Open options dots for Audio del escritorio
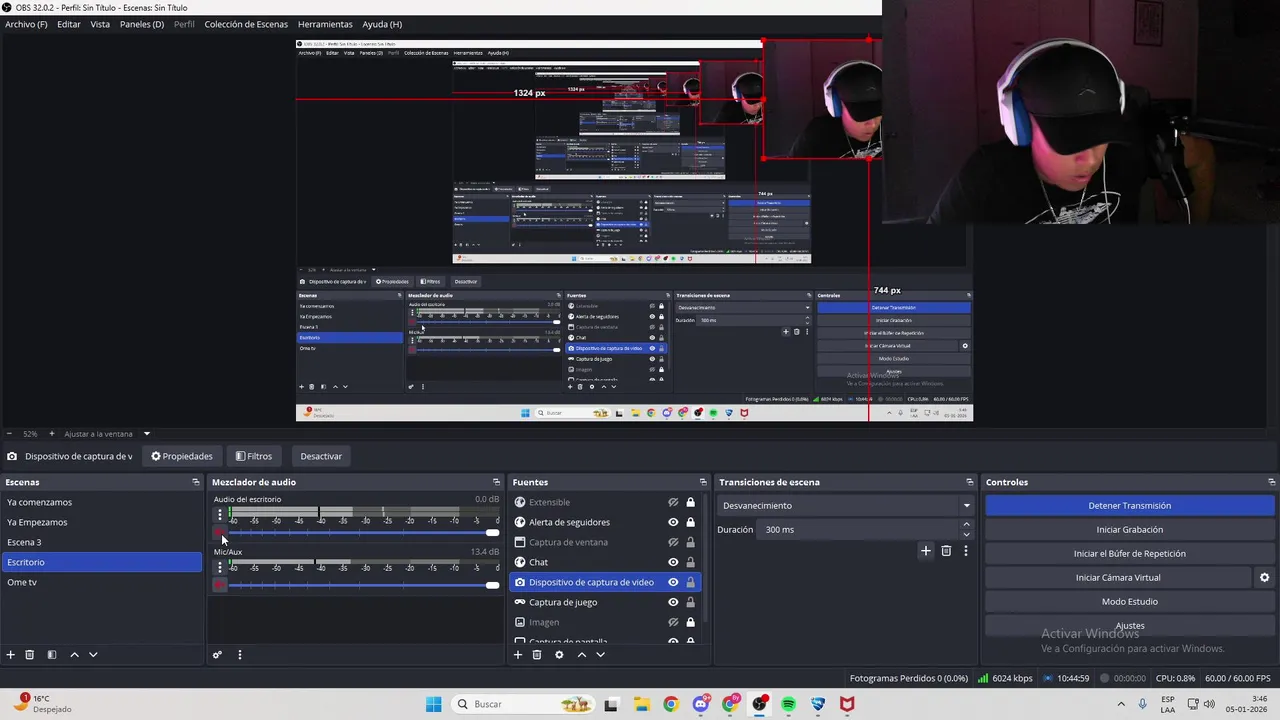The width and height of the screenshot is (1280, 720). (x=220, y=516)
